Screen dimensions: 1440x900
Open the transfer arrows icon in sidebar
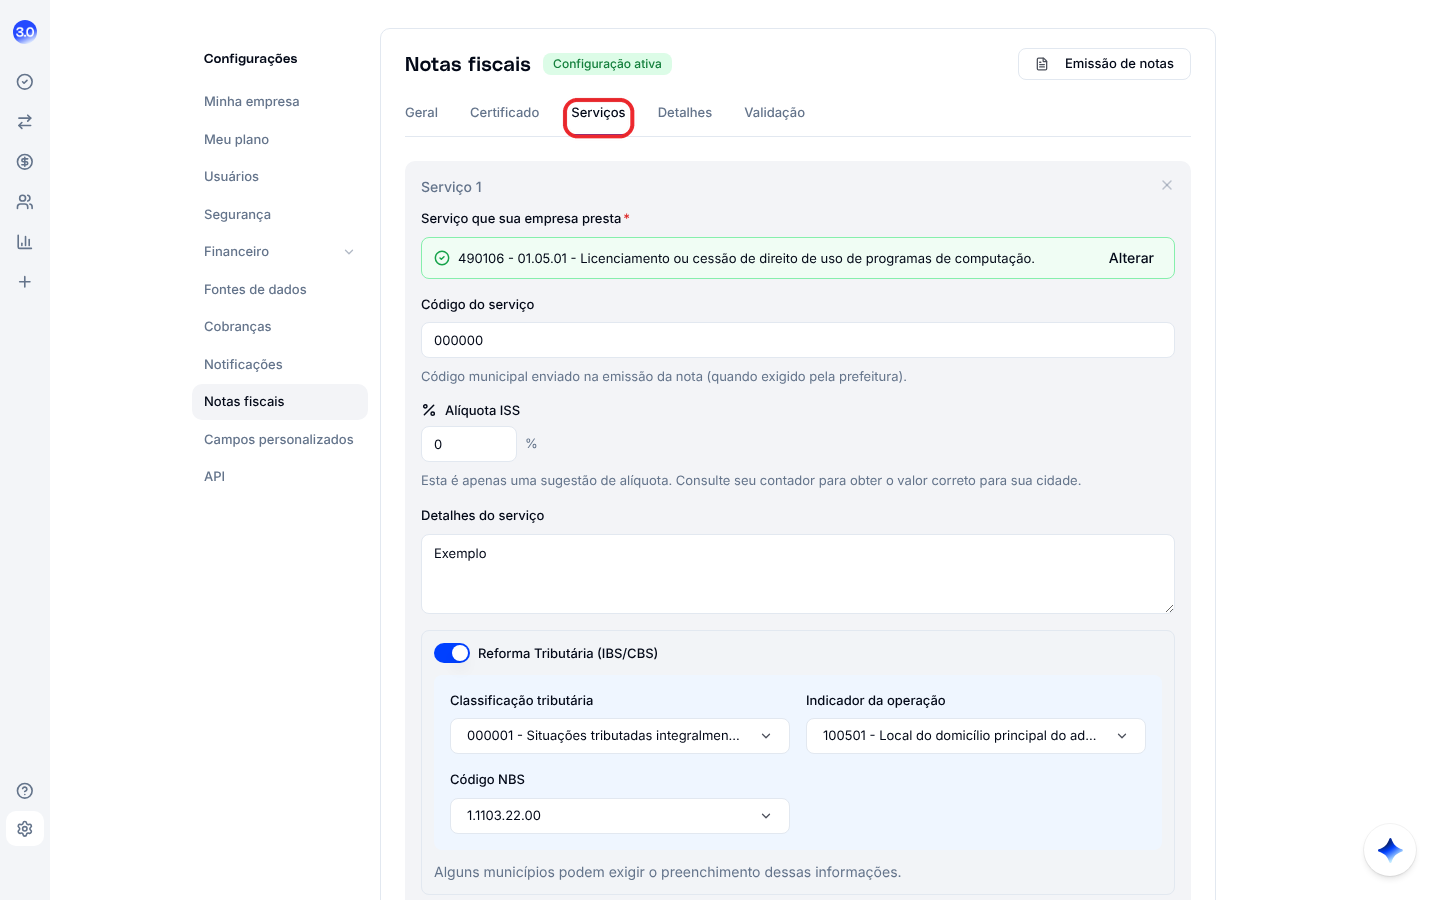[25, 122]
